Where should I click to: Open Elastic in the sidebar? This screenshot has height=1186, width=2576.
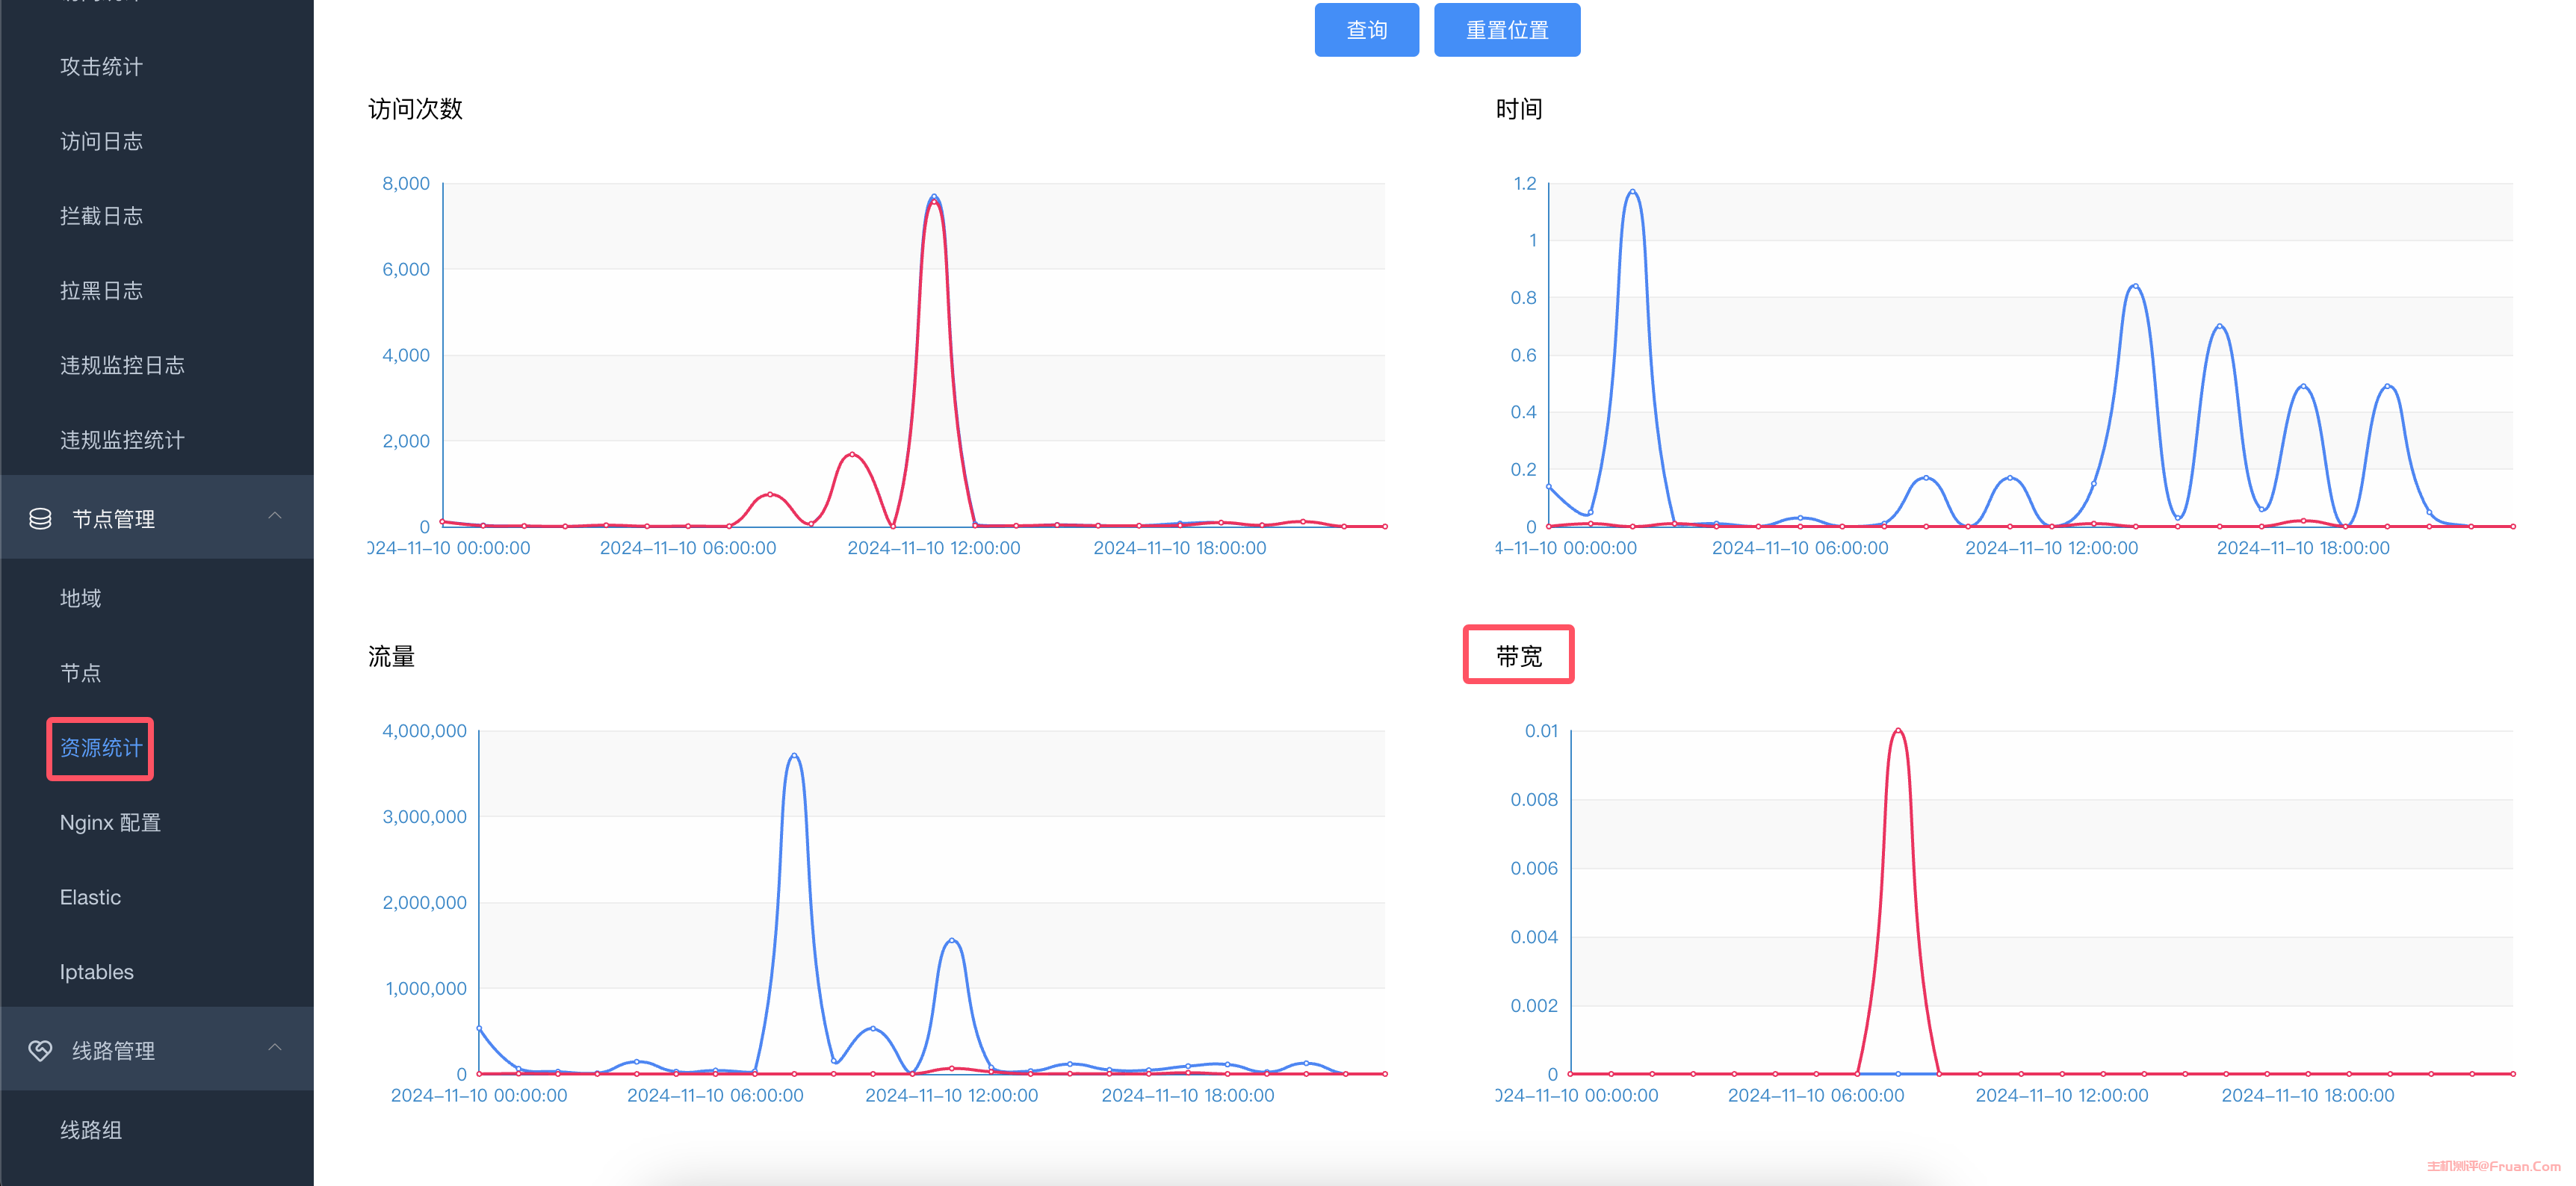90,897
